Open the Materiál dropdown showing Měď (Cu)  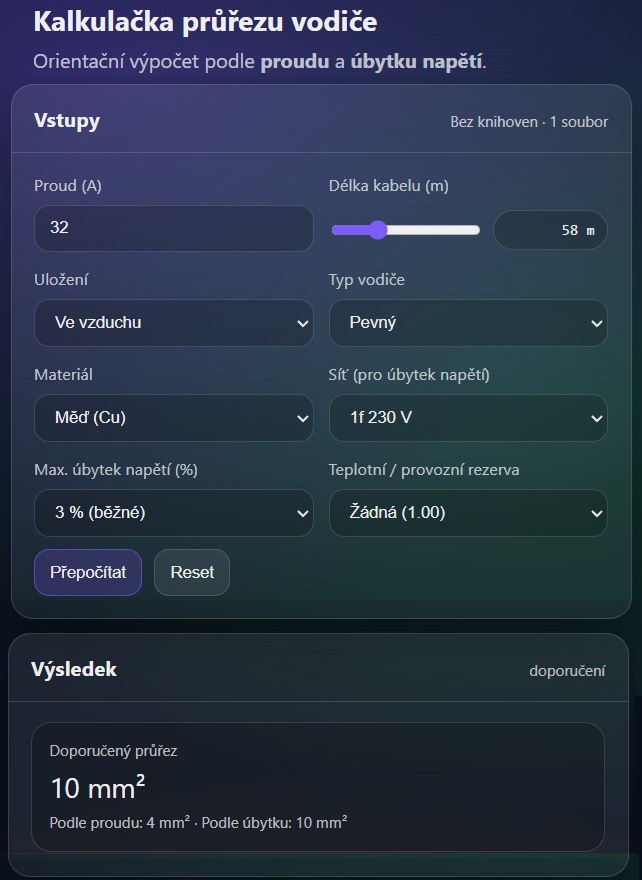coord(174,418)
